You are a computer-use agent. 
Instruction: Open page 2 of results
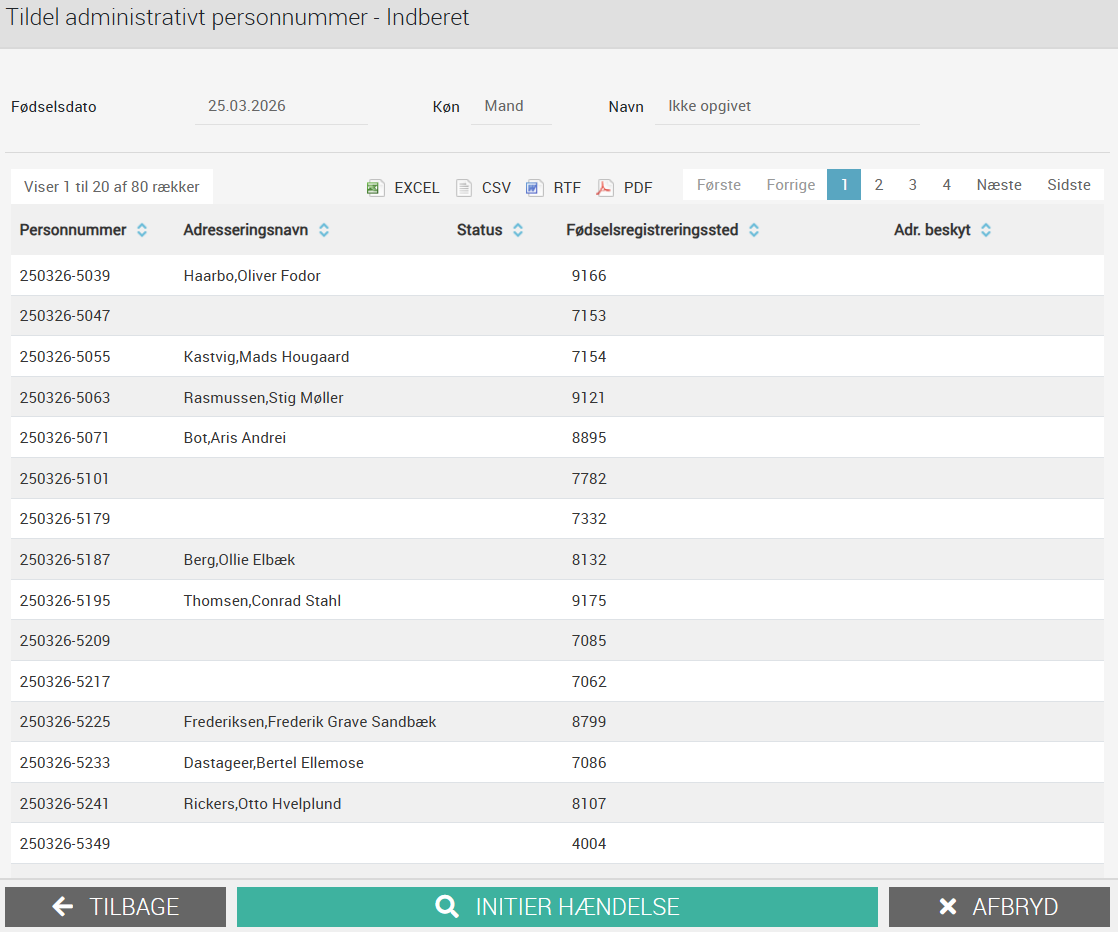[x=878, y=185]
